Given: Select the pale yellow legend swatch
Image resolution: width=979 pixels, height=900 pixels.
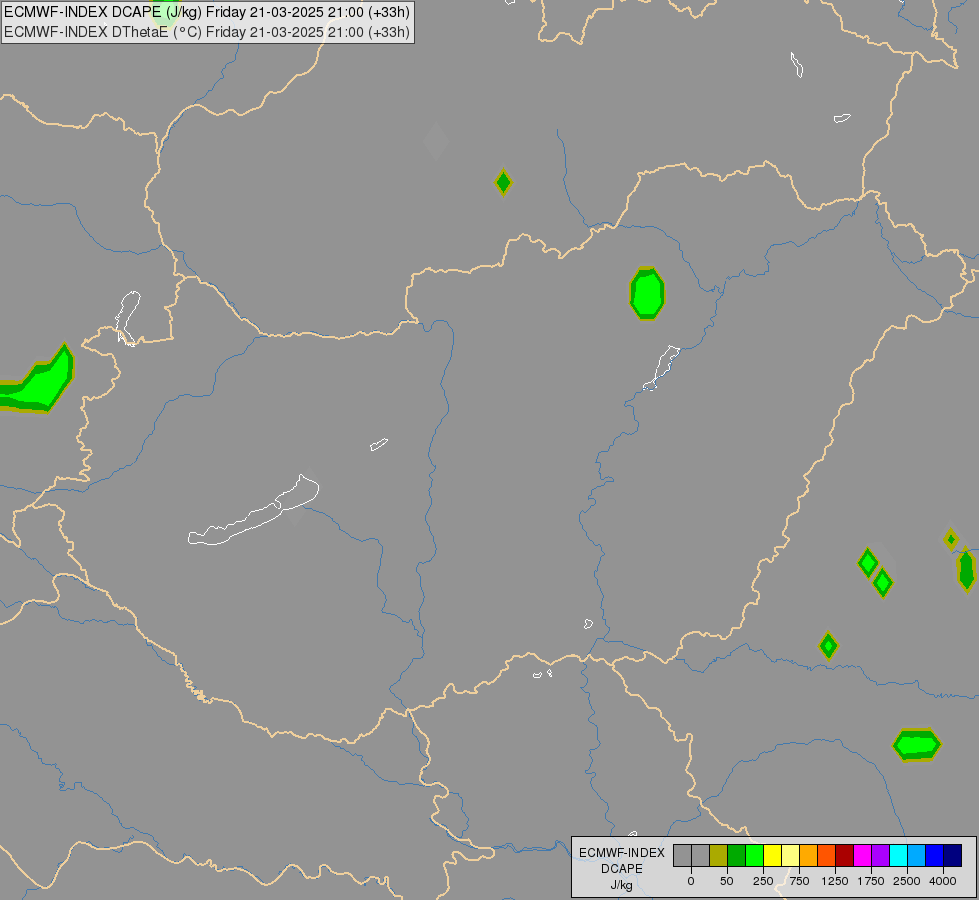Looking at the screenshot, I should point(791,856).
